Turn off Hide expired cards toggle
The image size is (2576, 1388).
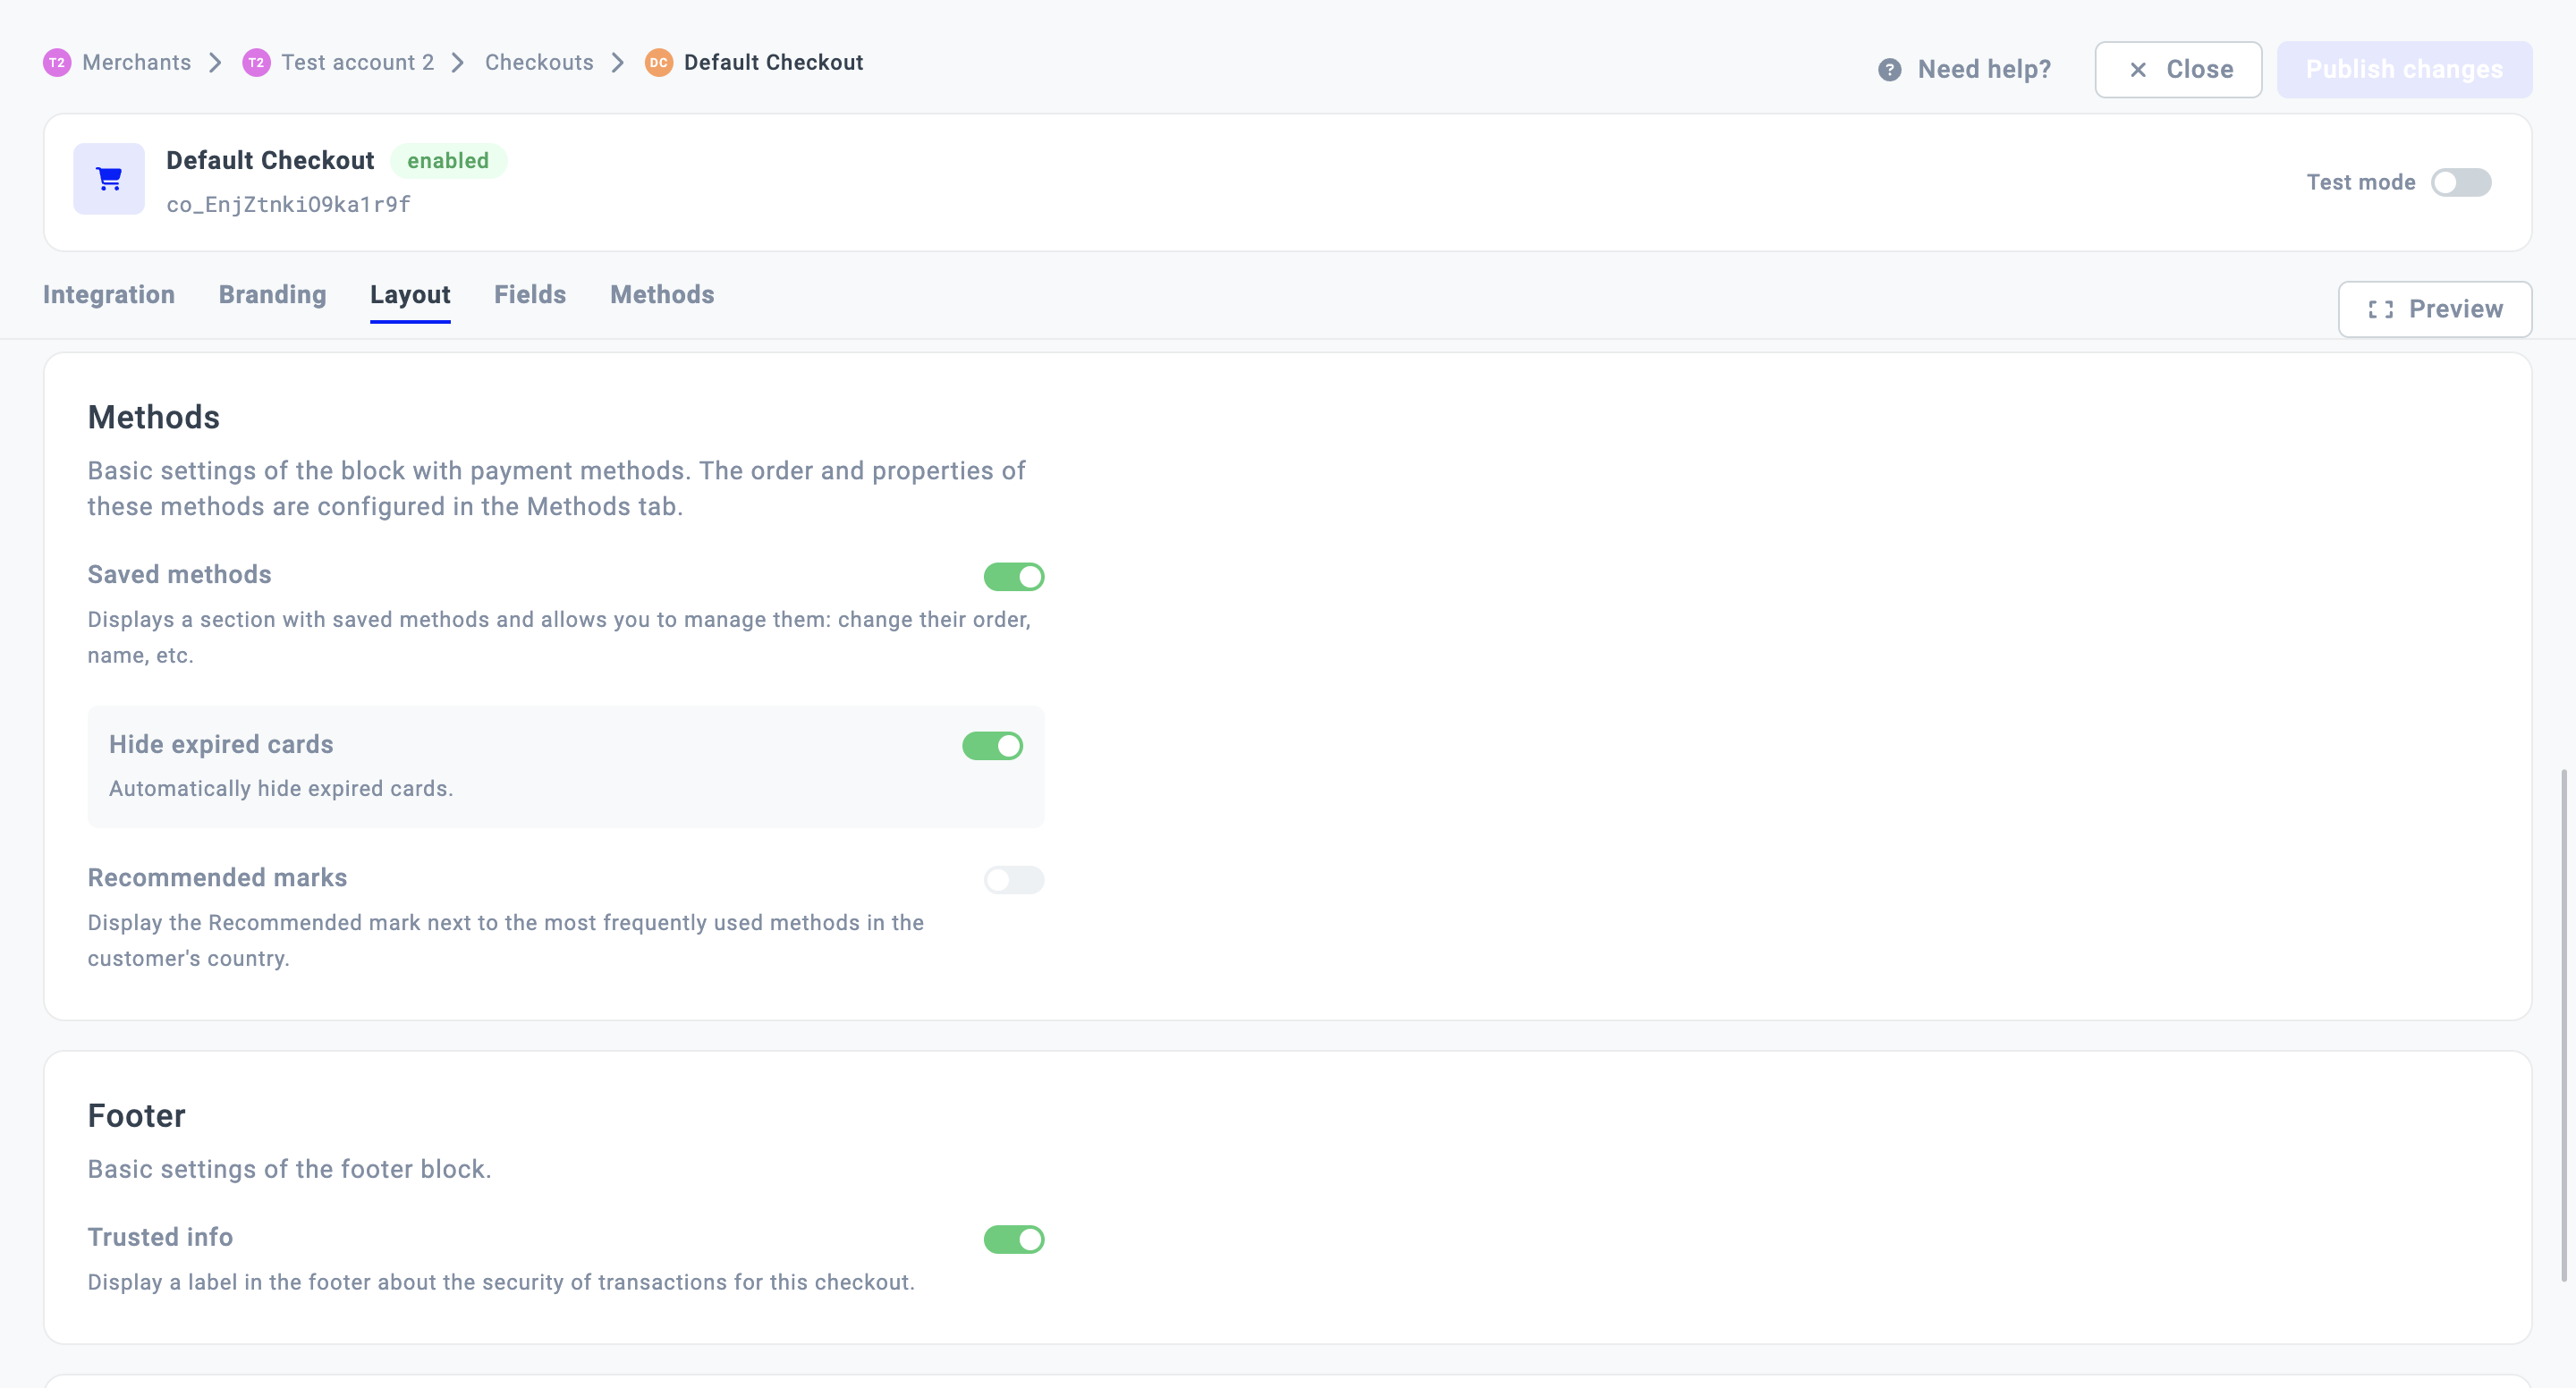[992, 746]
